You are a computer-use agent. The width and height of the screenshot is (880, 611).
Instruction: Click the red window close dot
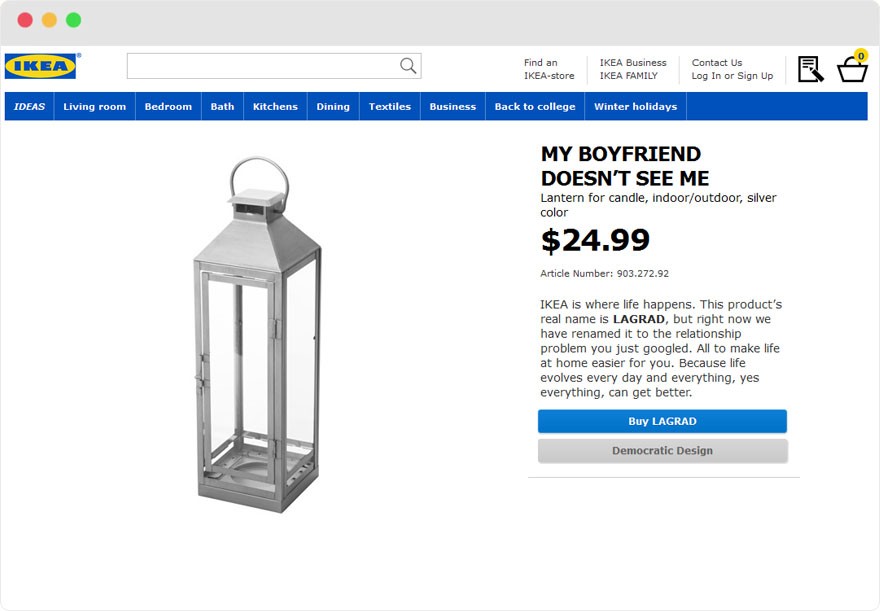click(25, 20)
